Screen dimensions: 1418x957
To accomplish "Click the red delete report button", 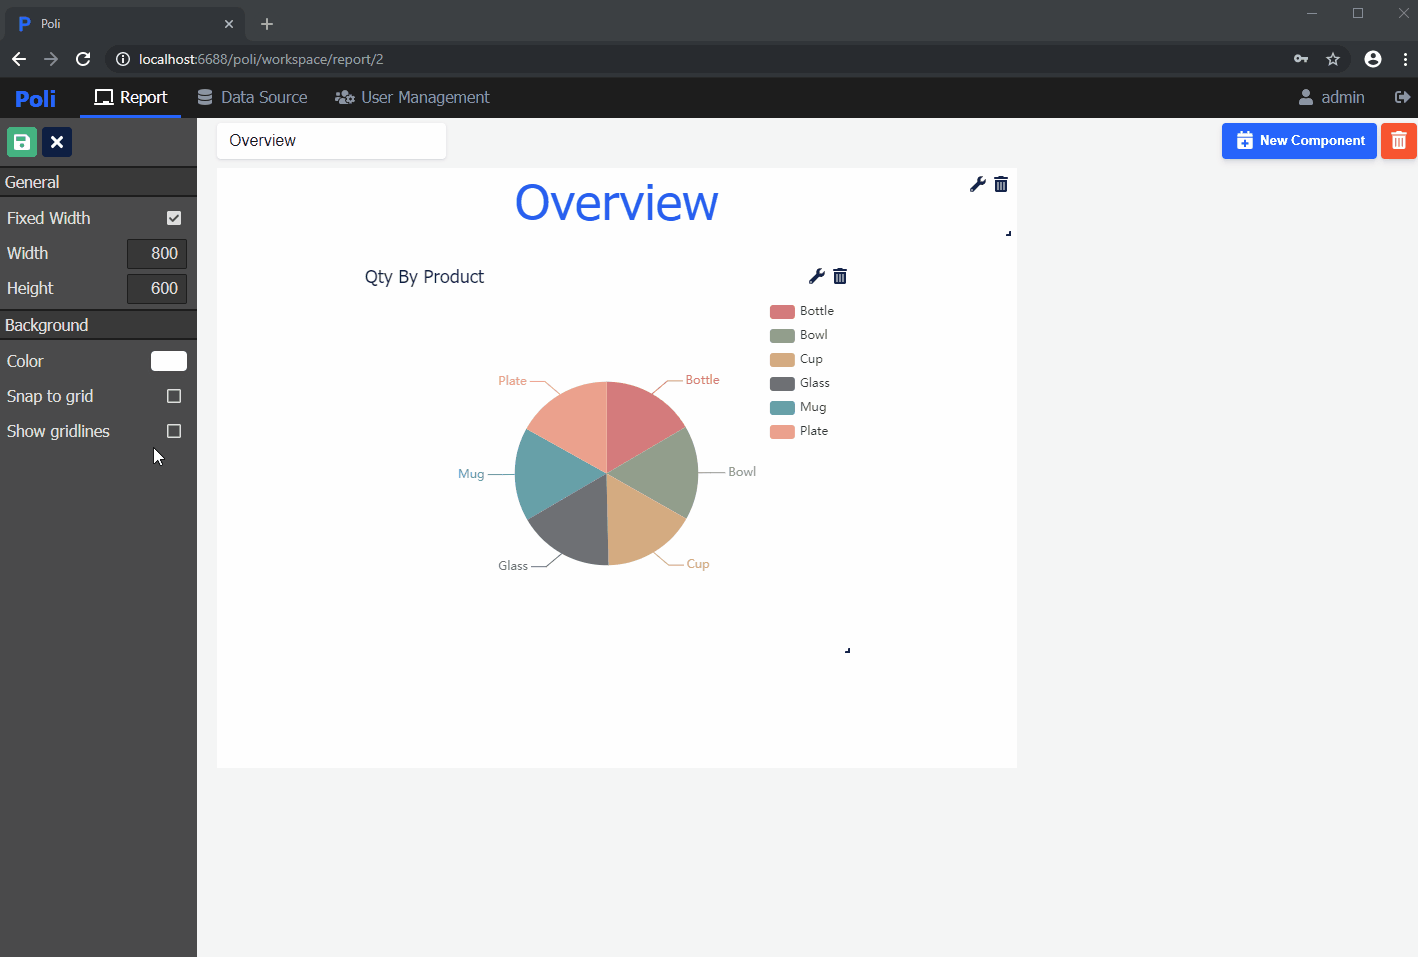I will [1398, 141].
